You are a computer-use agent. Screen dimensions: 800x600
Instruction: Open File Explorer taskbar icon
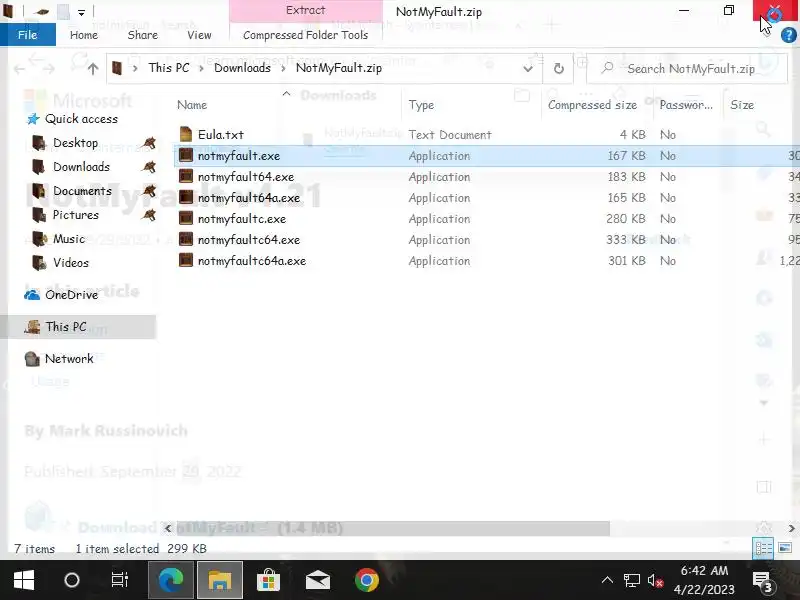(219, 580)
